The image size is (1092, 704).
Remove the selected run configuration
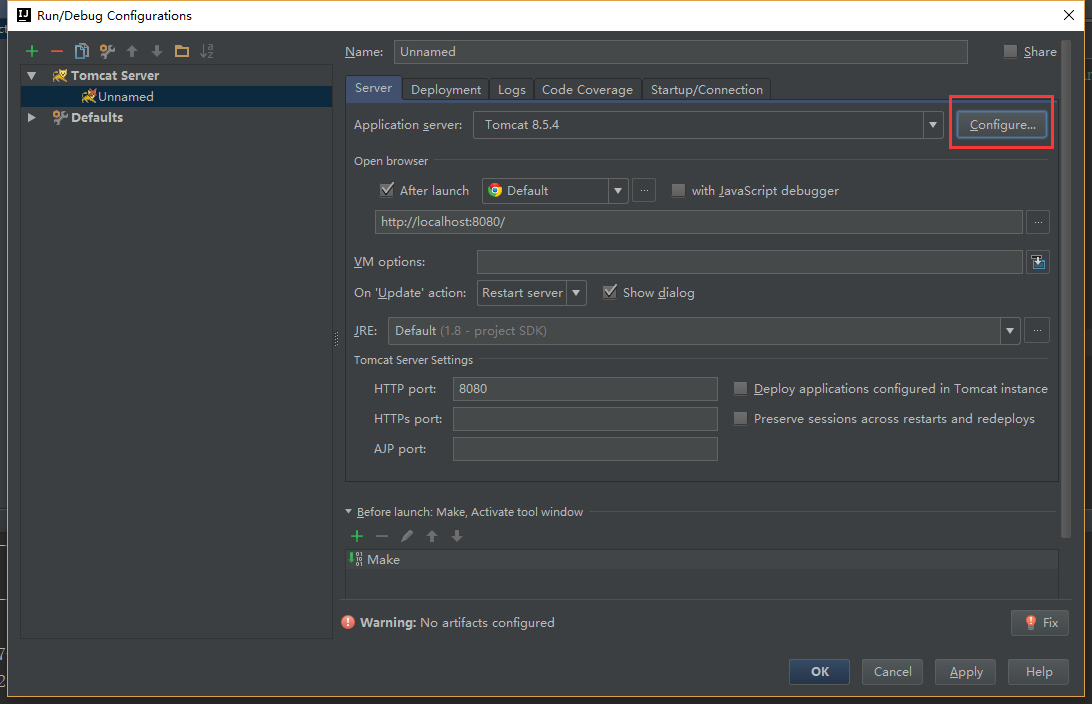coord(57,51)
